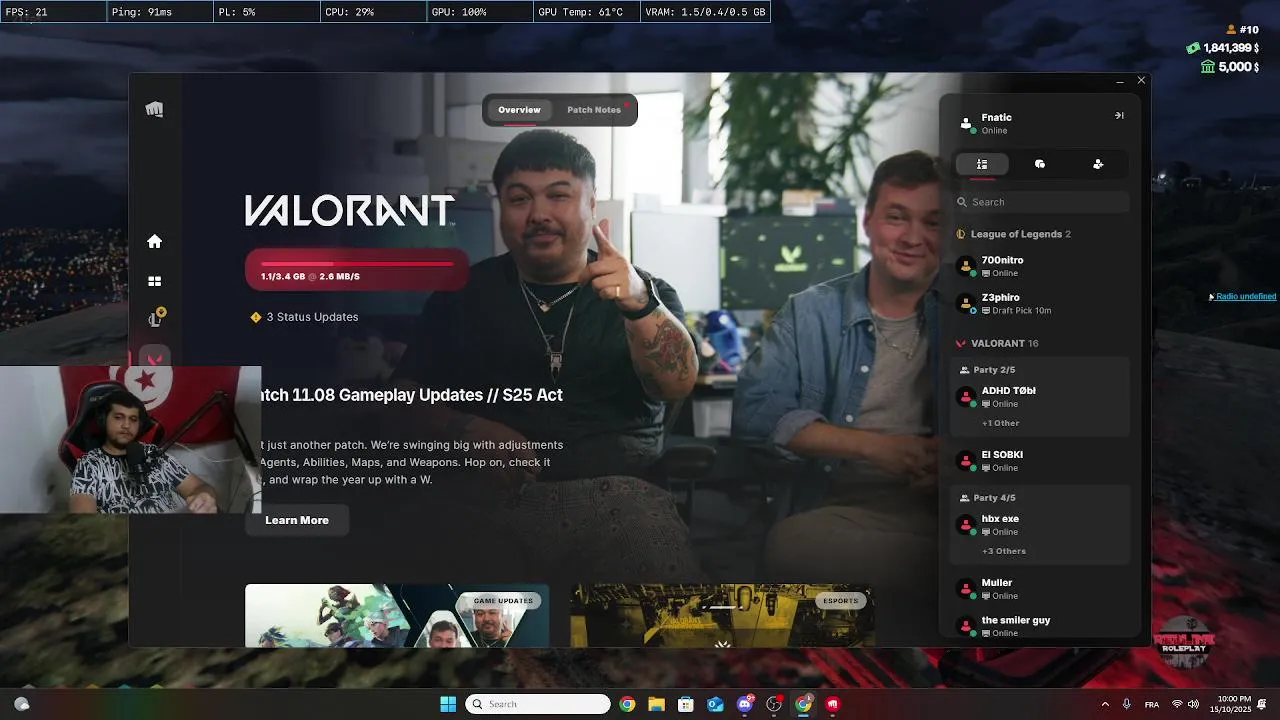This screenshot has height=720, width=1280.
Task: Open the volume speaker tray icon
Action: pyautogui.click(x=1193, y=704)
